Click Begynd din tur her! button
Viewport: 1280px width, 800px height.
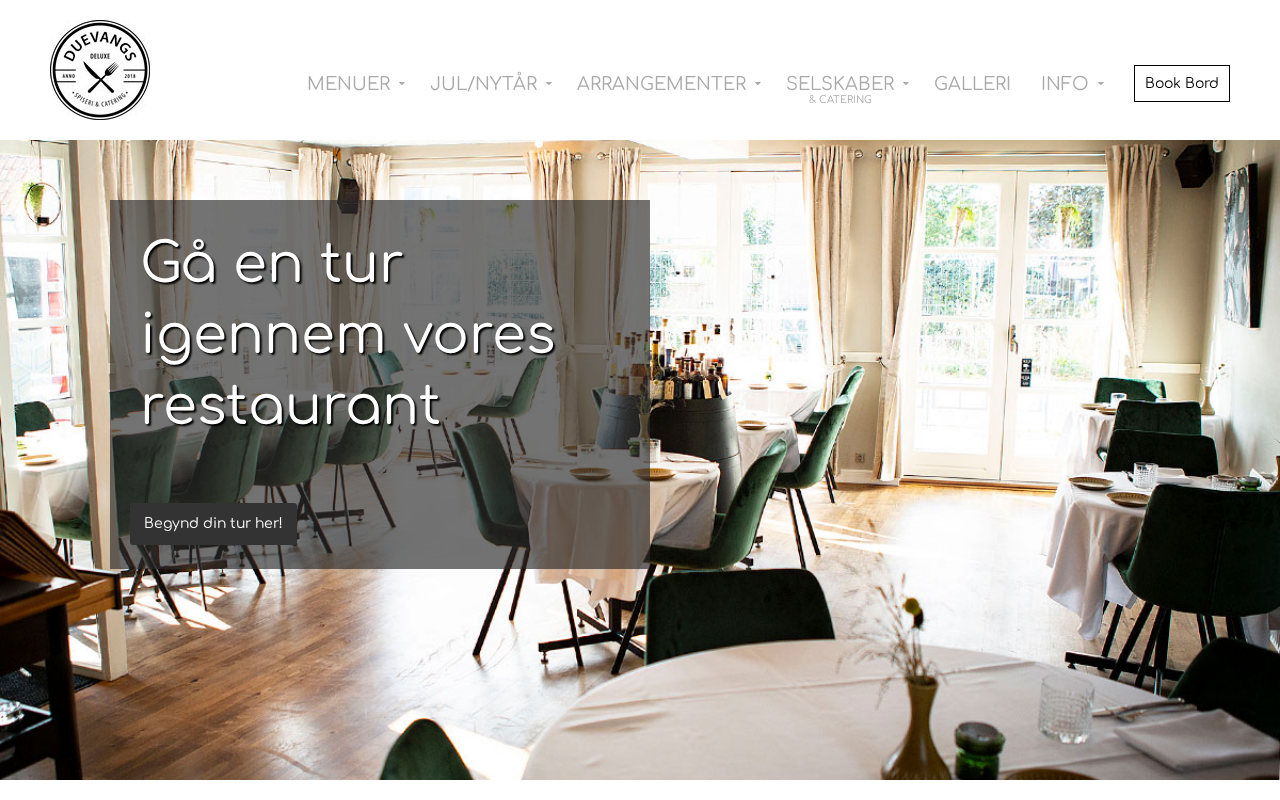pyautogui.click(x=213, y=524)
